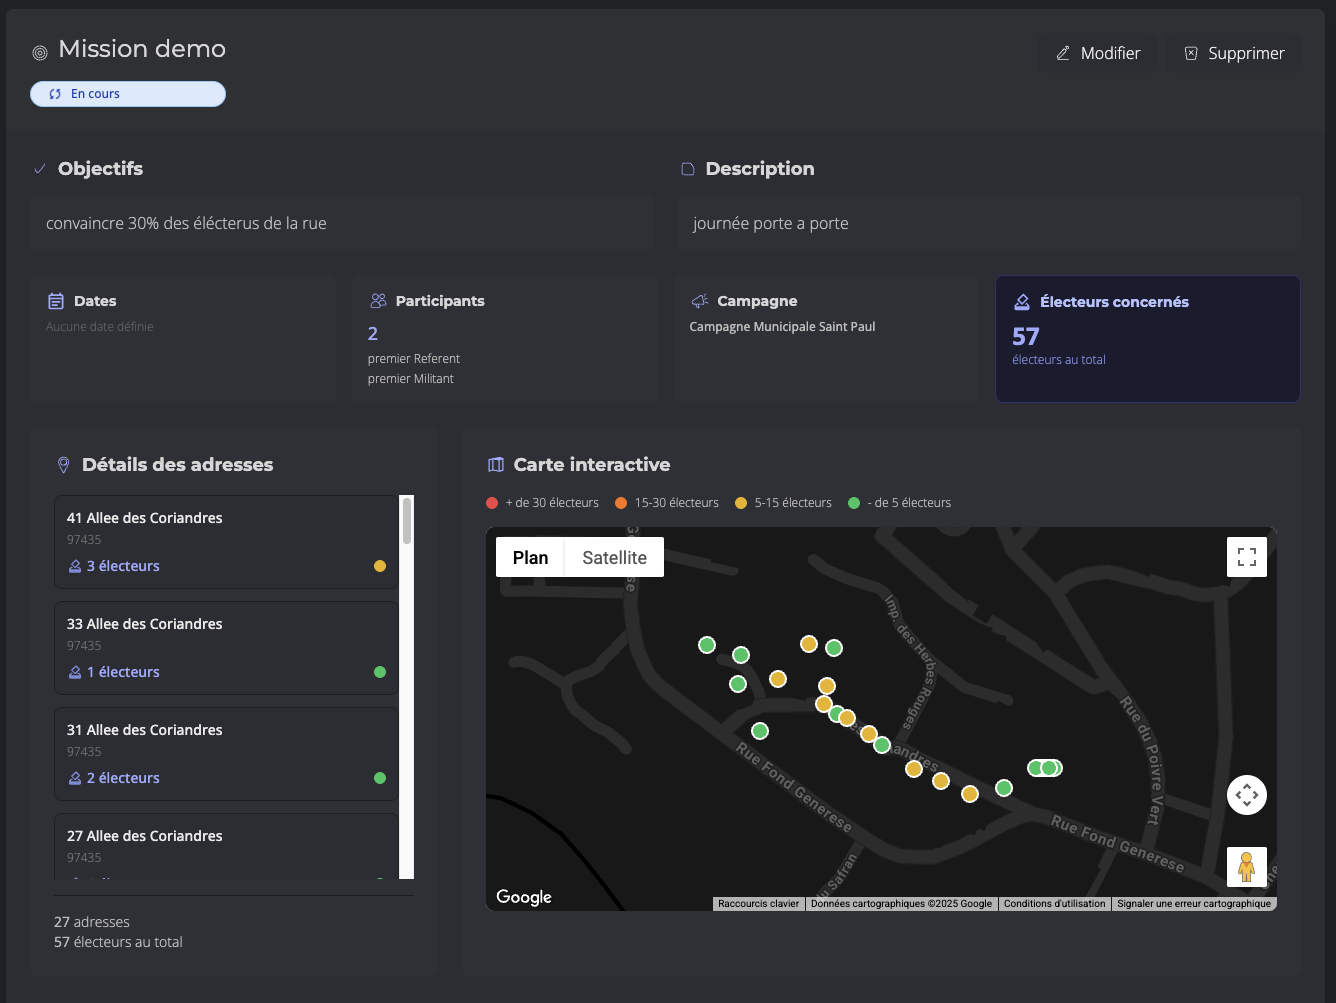Click the address list scrollbar
The height and width of the screenshot is (1003, 1336).
pos(407,521)
